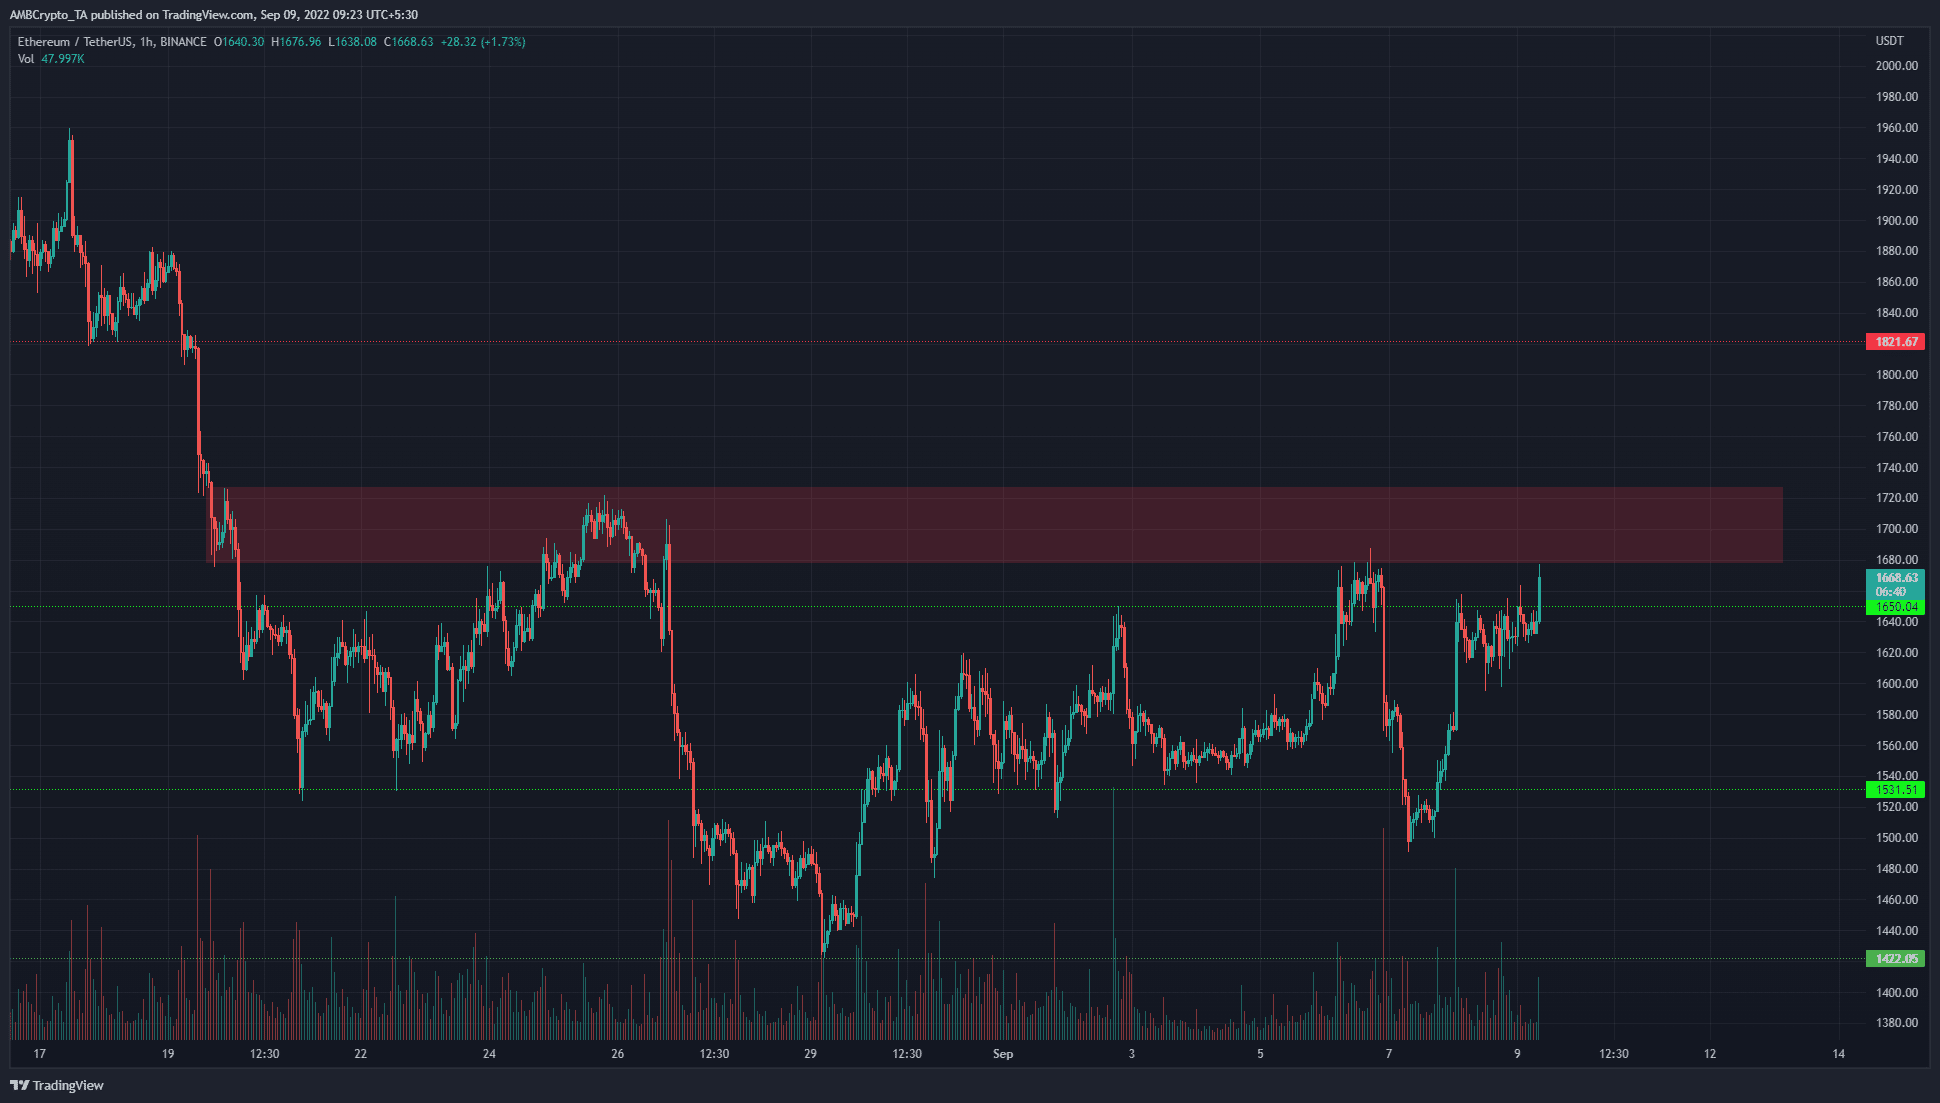Click the +28.32 (+1.73%) change value
The height and width of the screenshot is (1103, 1940).
pyautogui.click(x=483, y=42)
